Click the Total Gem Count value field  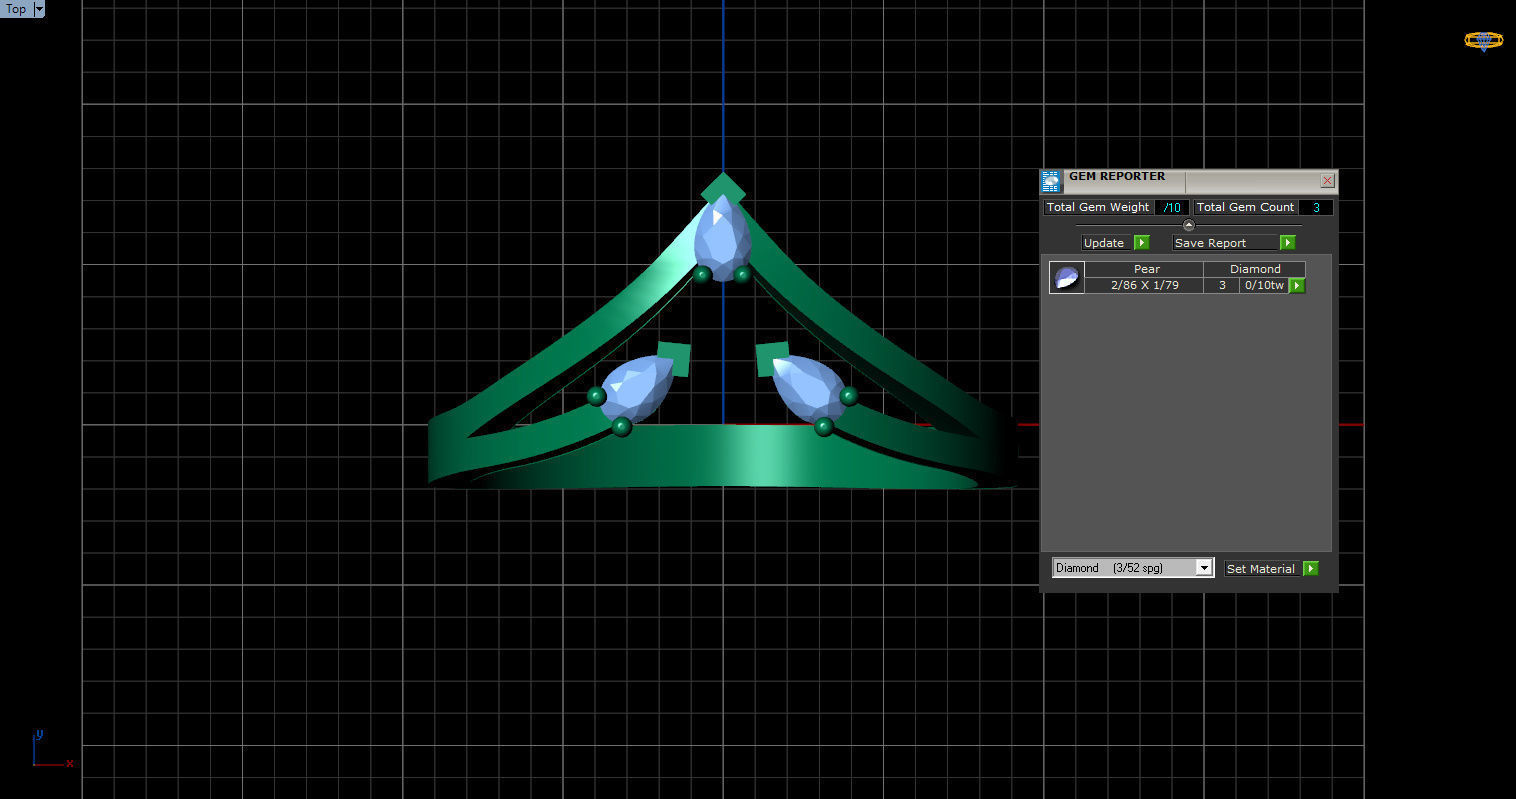point(1316,207)
